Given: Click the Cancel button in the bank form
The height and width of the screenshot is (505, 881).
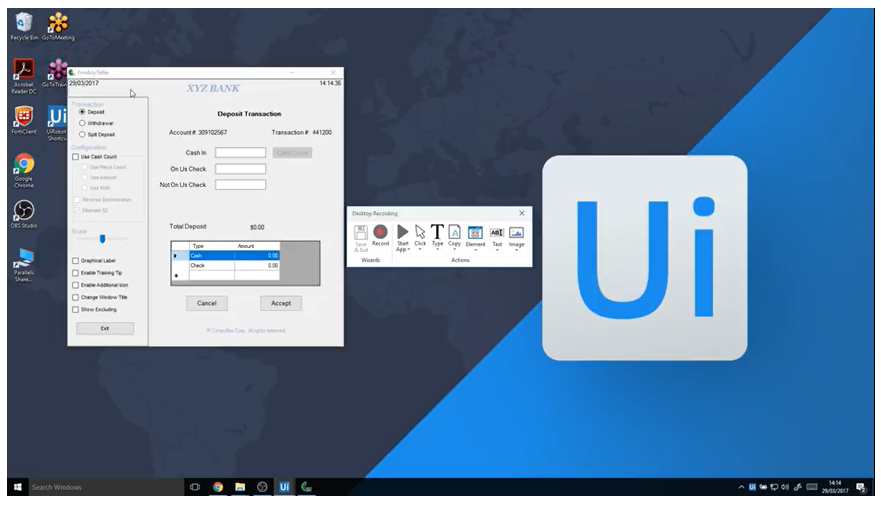Looking at the screenshot, I should pos(207,303).
